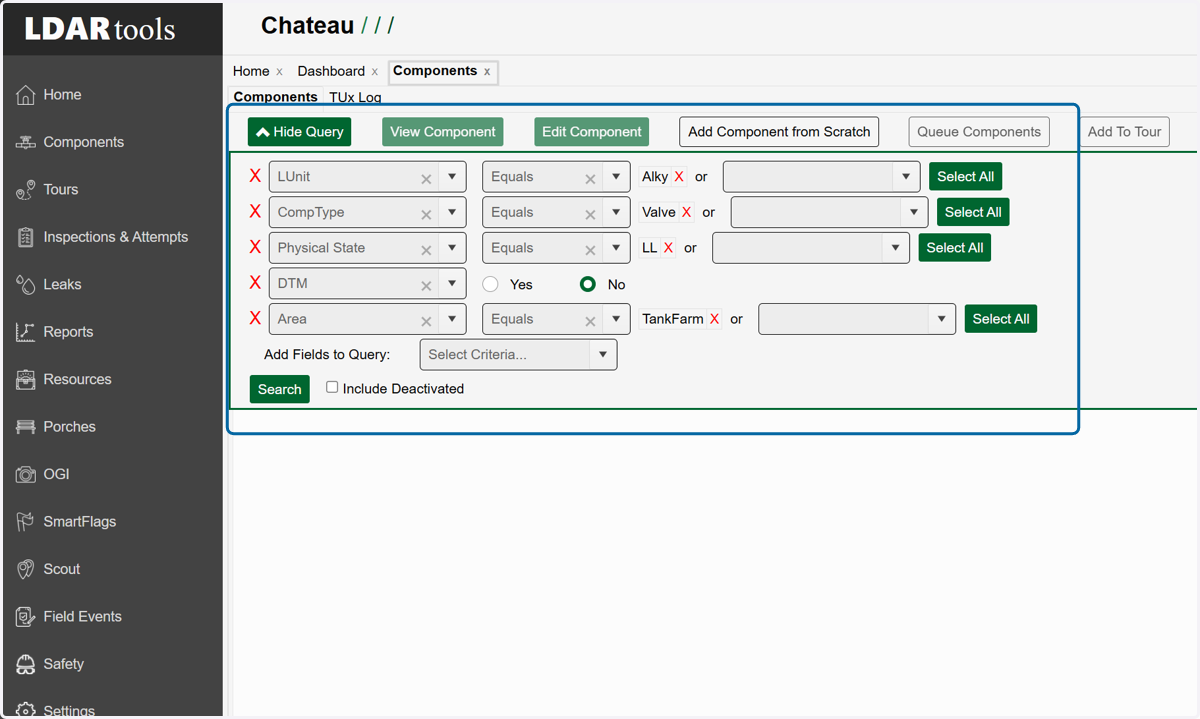This screenshot has height=719, width=1200.
Task: Click Add Component from Scratch
Action: click(779, 132)
